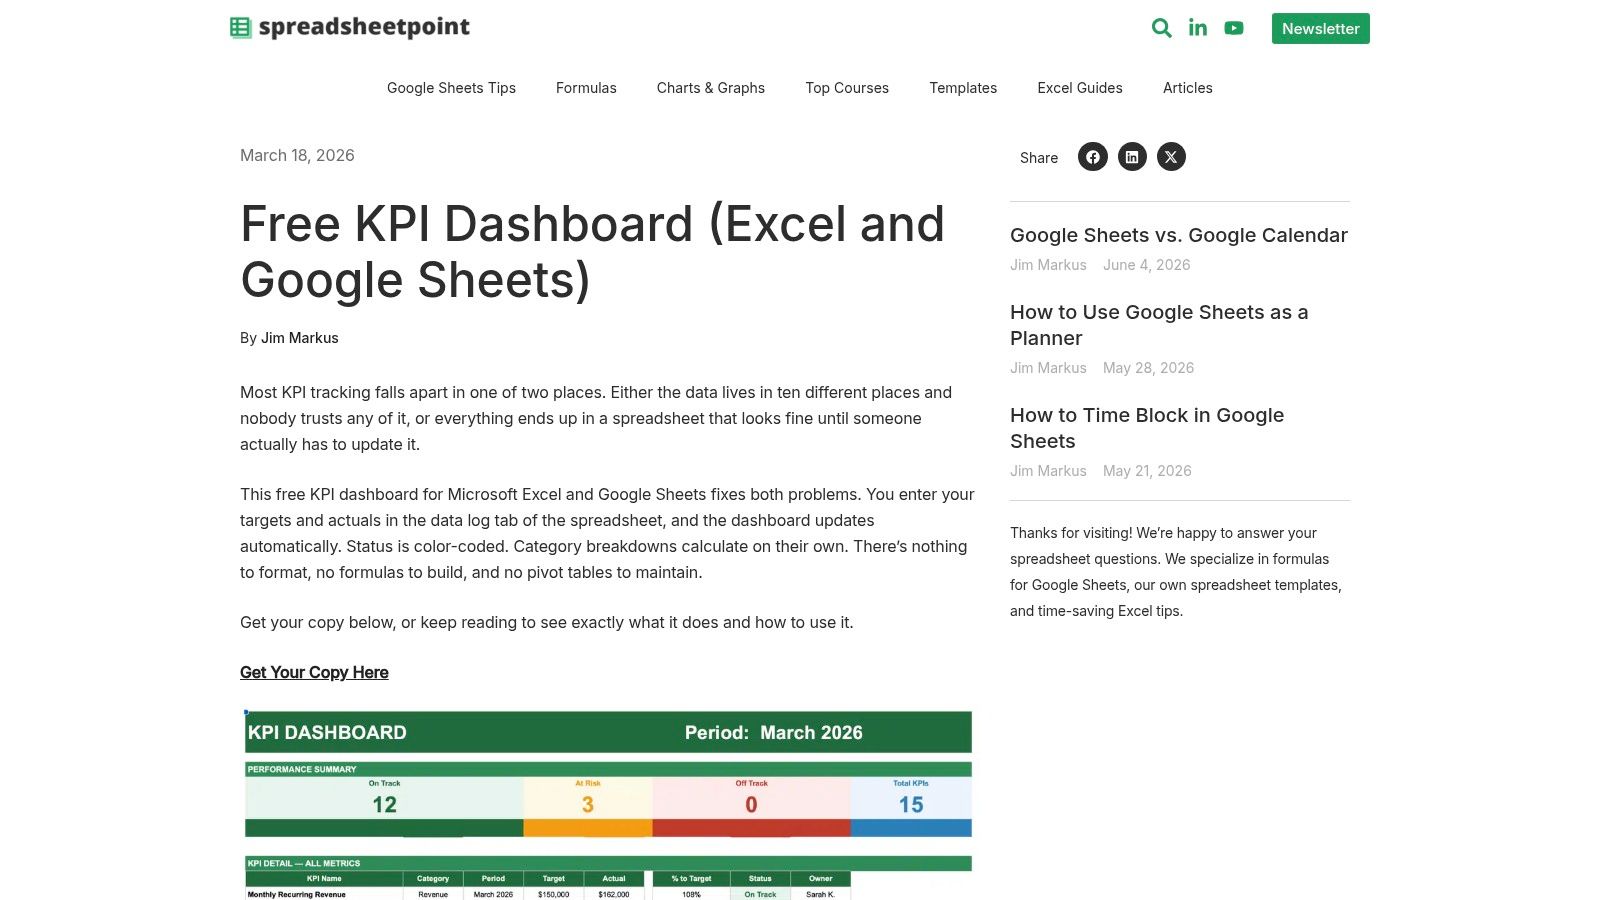This screenshot has height=900, width=1600.
Task: Open the Formulas menu item
Action: pyautogui.click(x=586, y=88)
